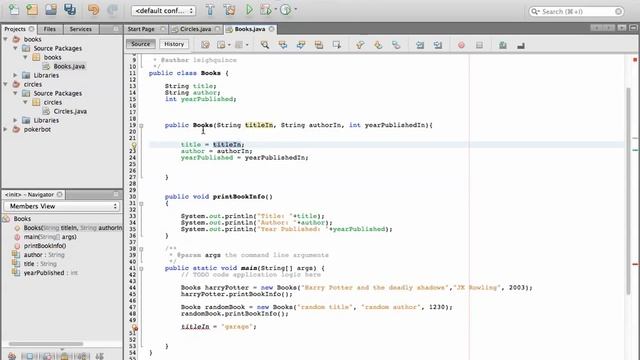Viewport: 640px width, 360px height.
Task: Toggle Highlight Search in editor toolbar
Action: point(319,45)
